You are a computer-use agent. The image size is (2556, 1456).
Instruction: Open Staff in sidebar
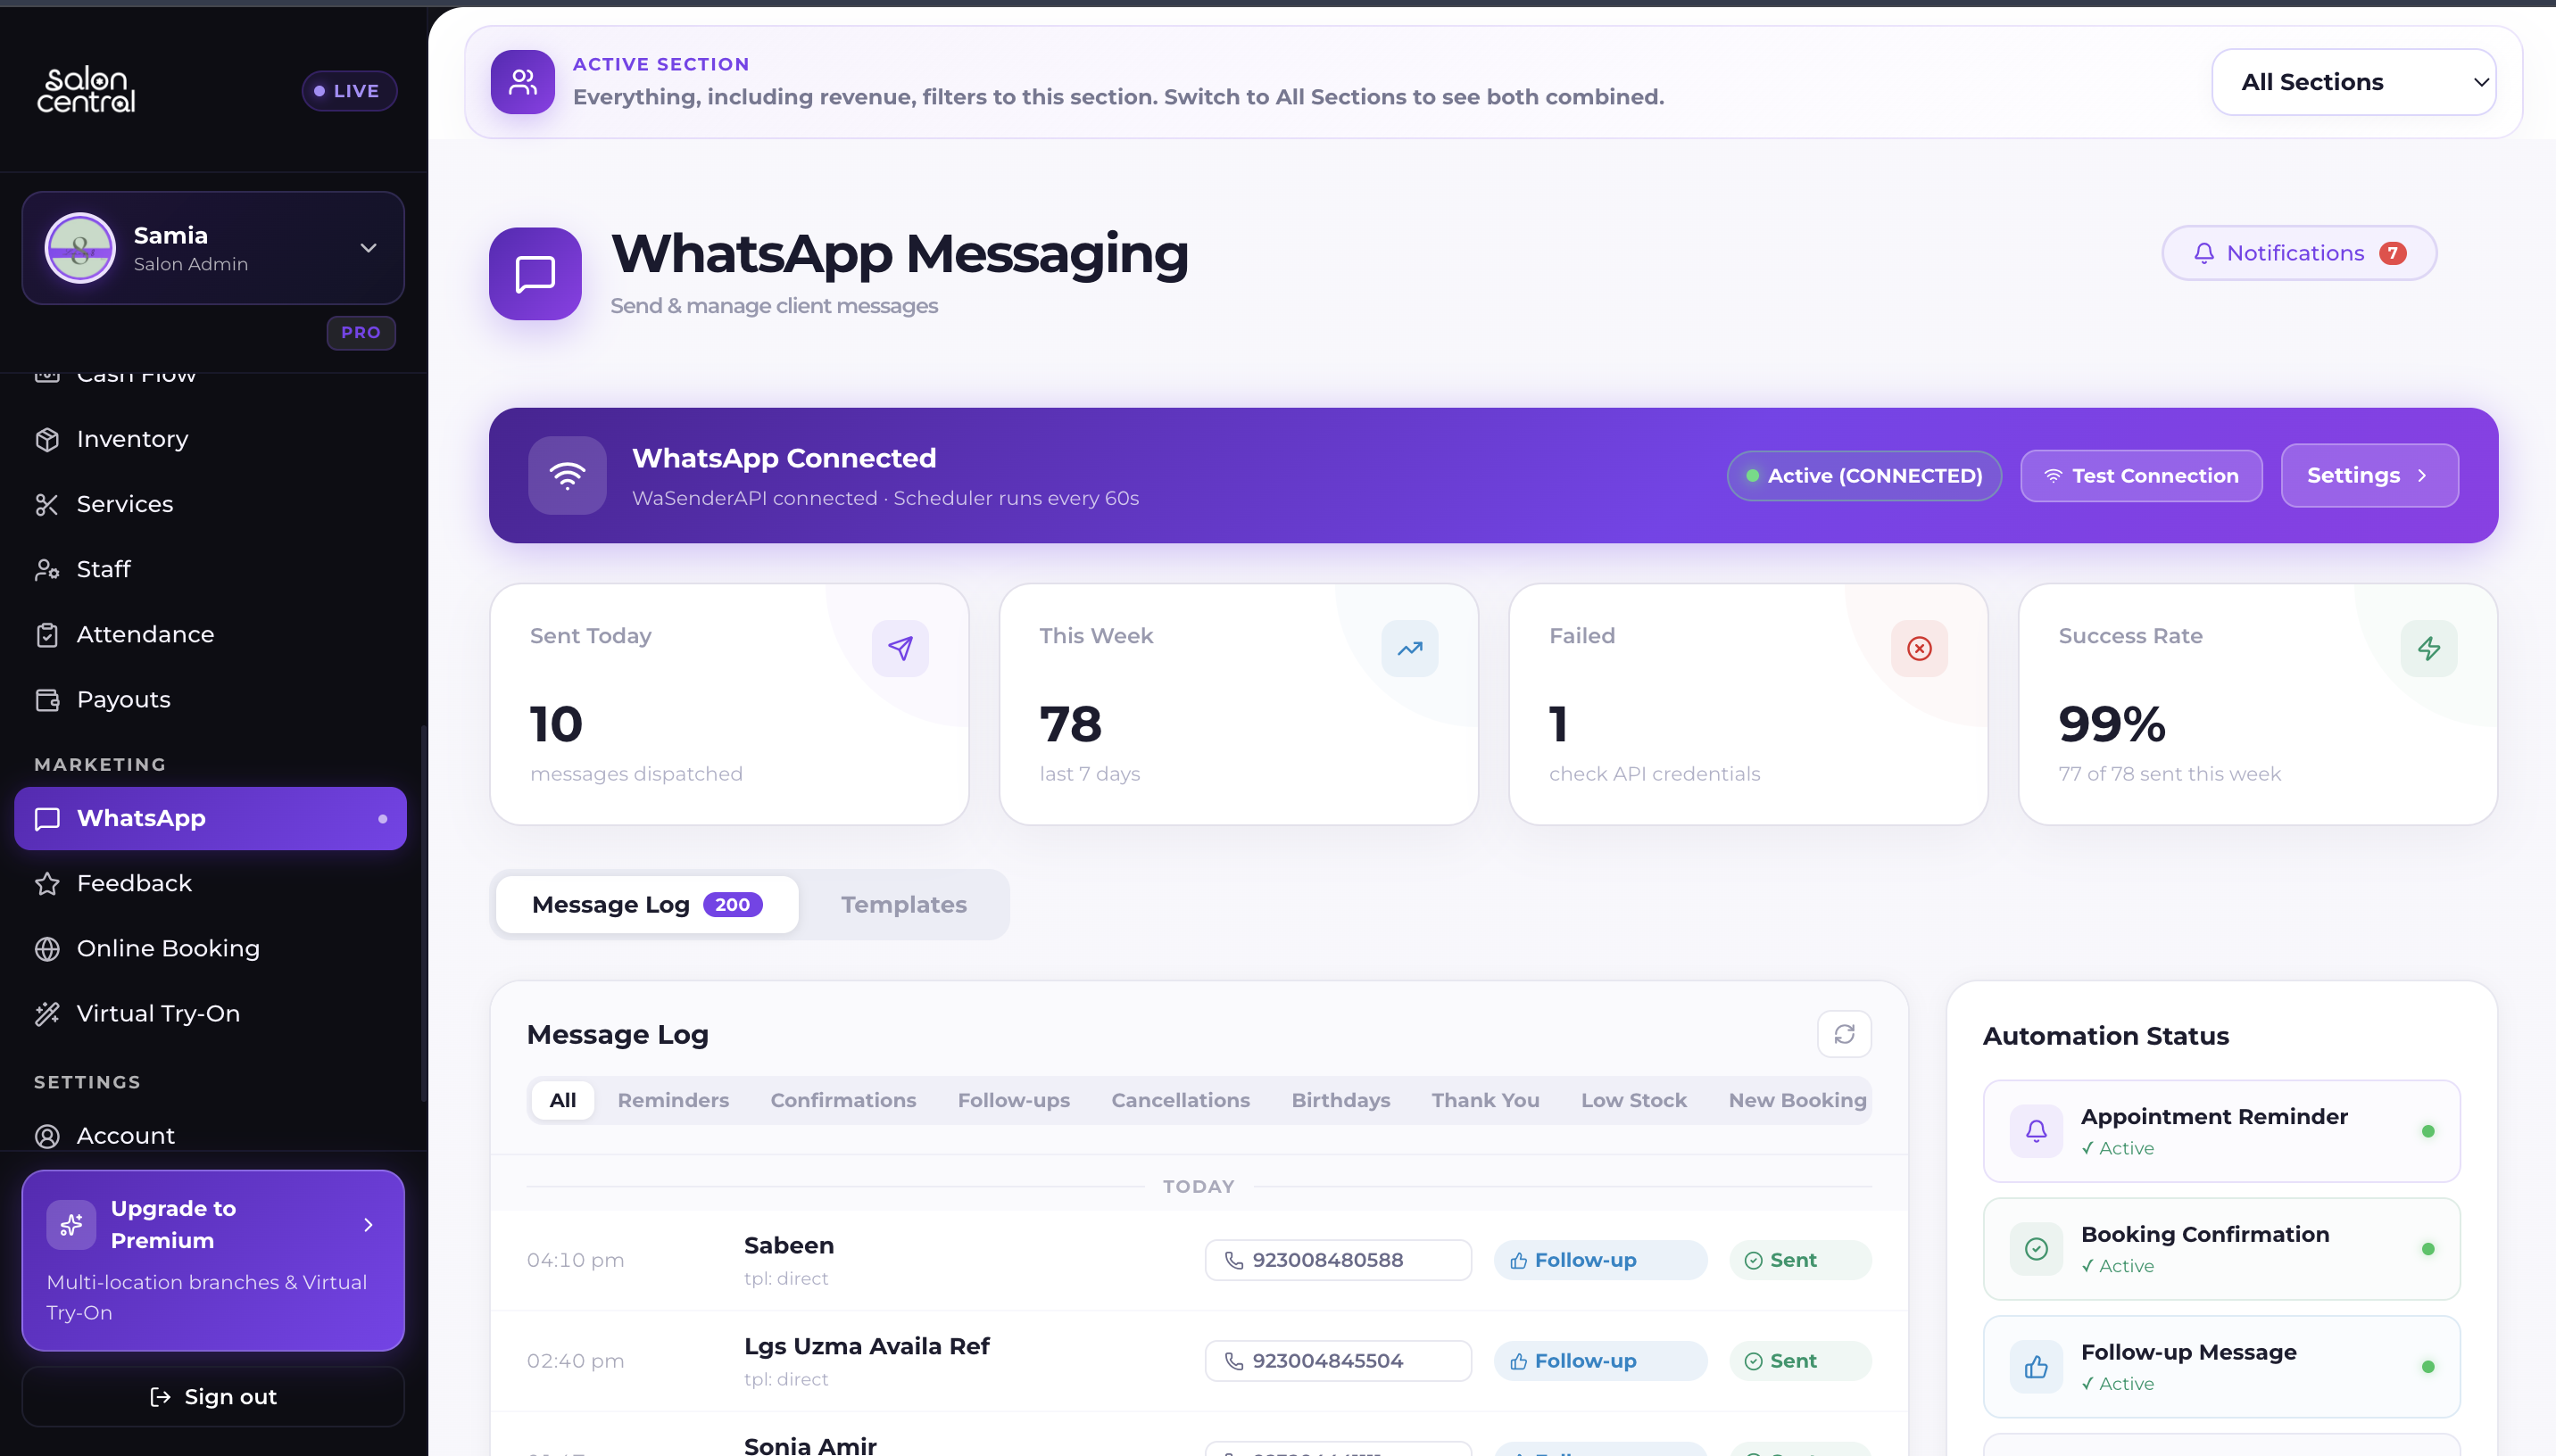[x=210, y=569]
